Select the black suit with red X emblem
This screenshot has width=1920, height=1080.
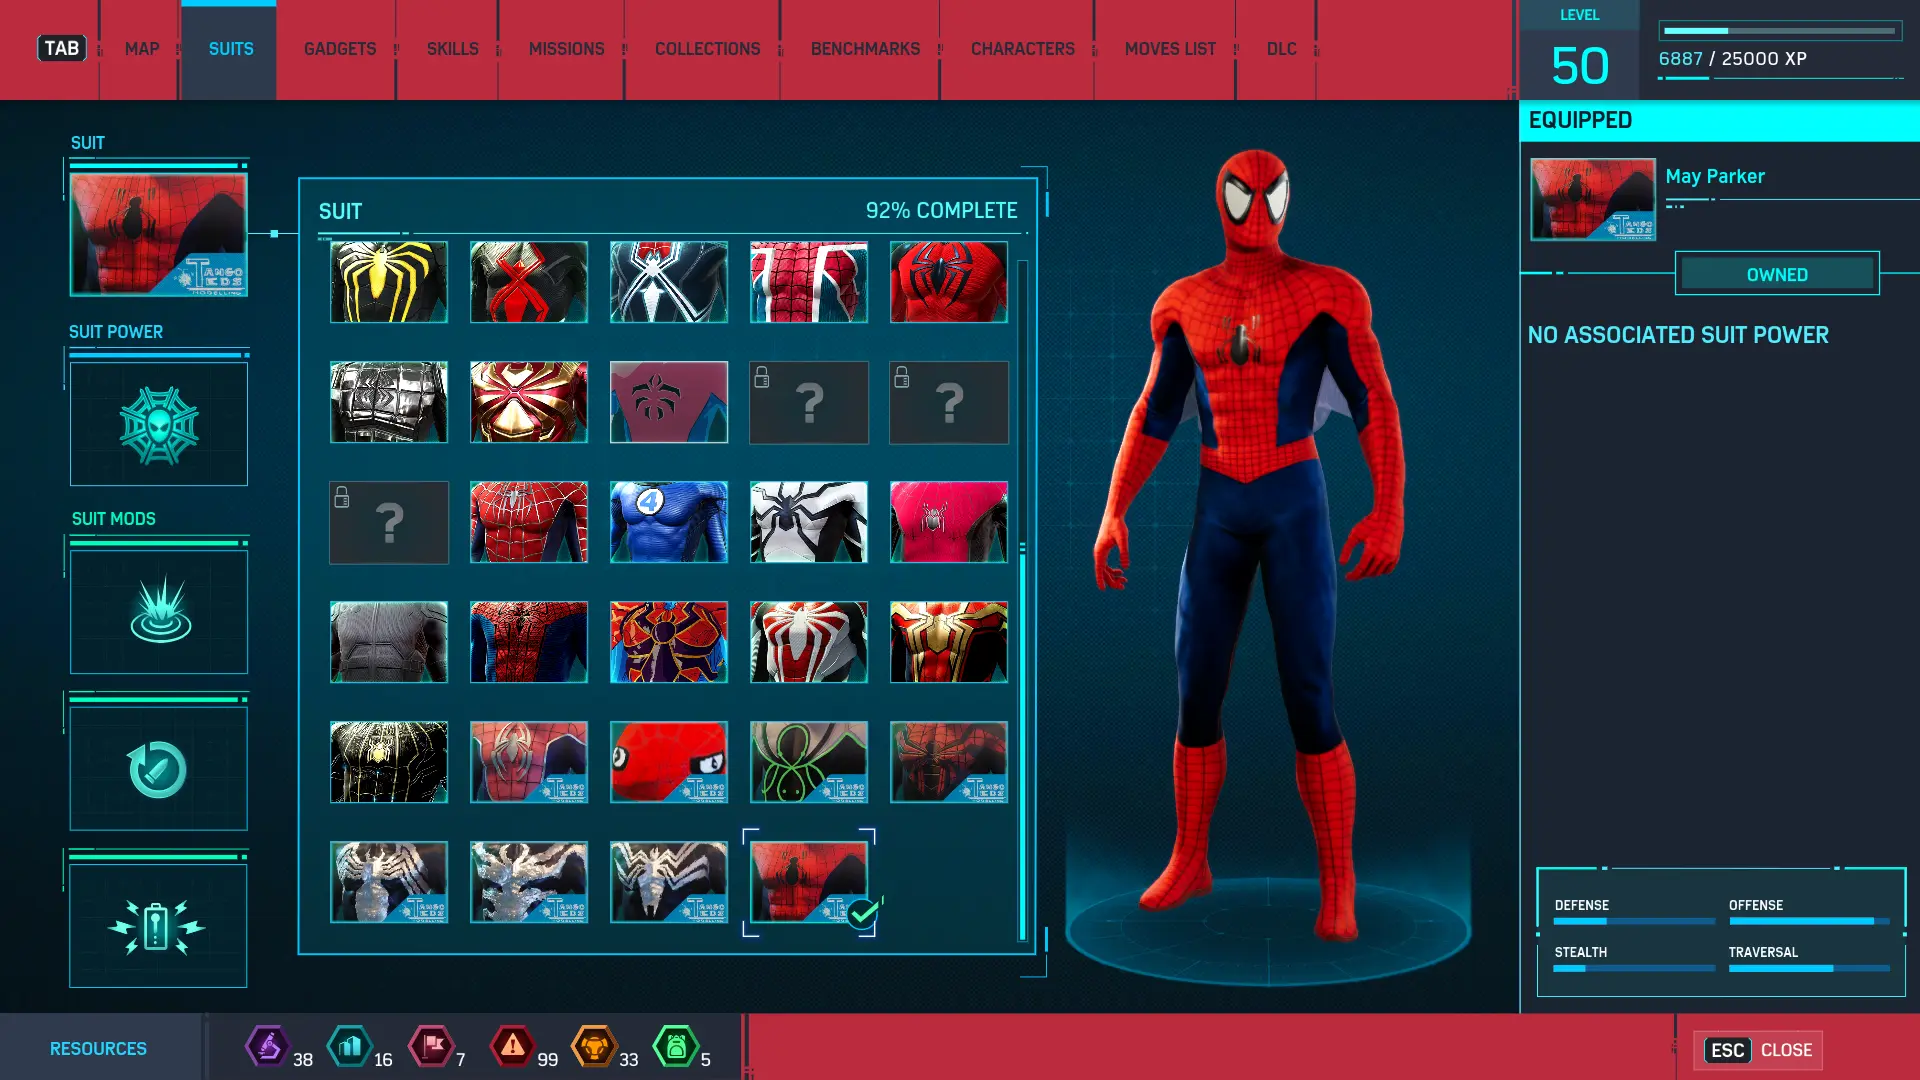pos(529,282)
